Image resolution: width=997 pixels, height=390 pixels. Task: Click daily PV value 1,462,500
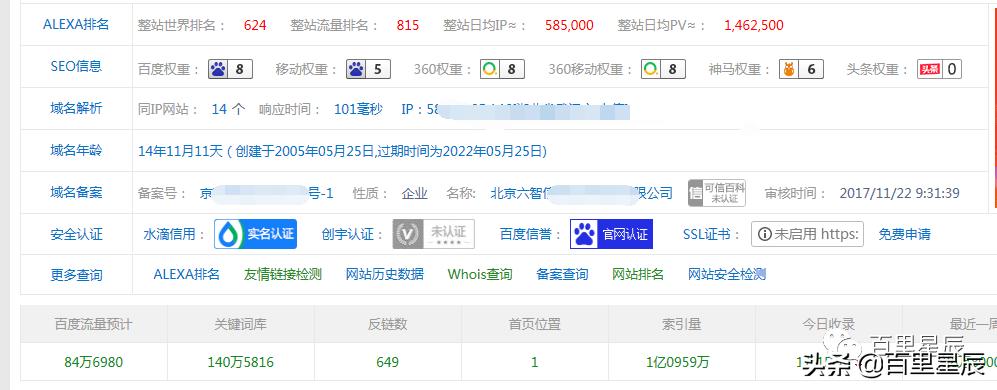pyautogui.click(x=754, y=25)
